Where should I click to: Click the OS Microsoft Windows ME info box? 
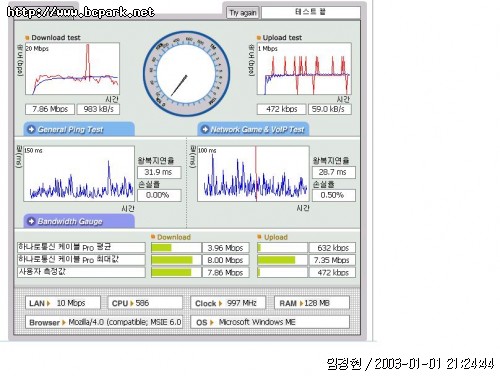tap(270, 322)
